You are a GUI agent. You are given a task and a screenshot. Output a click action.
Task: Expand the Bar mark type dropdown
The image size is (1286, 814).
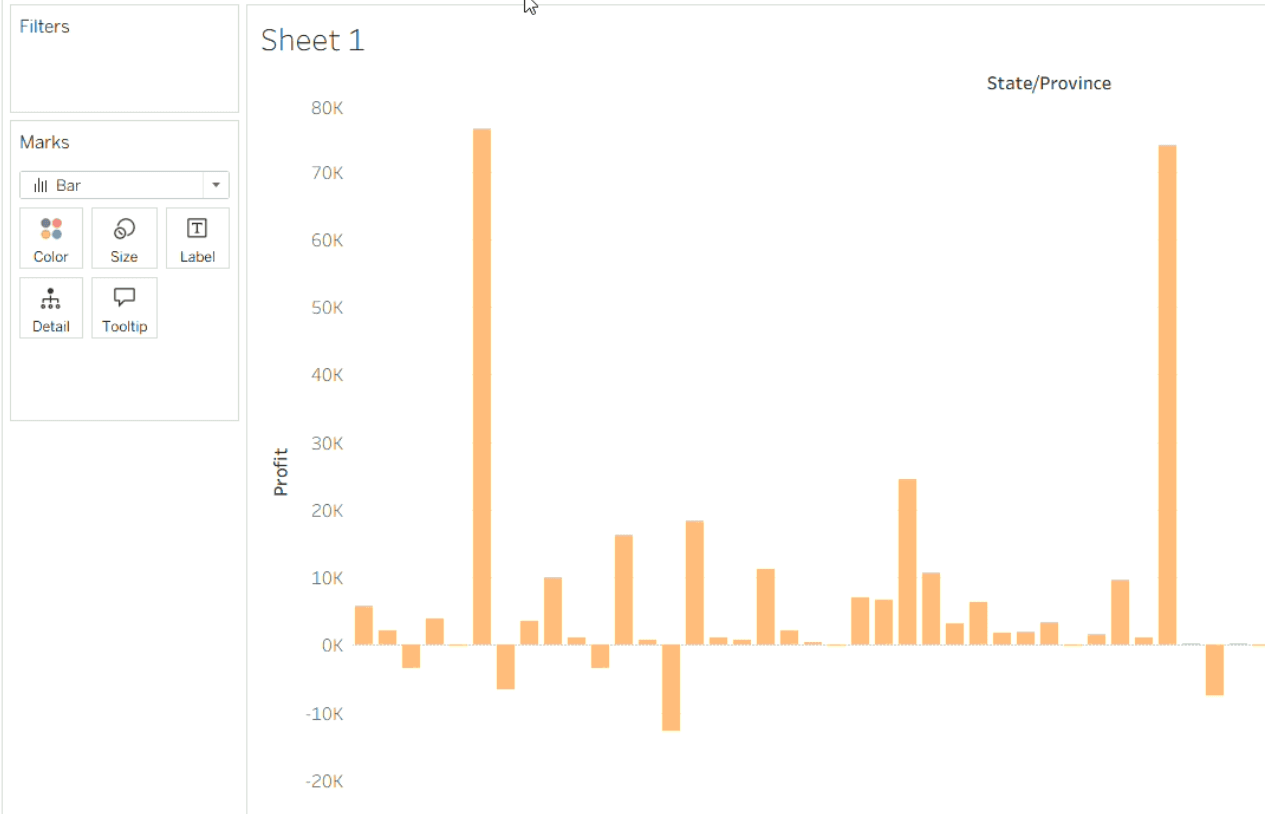pyautogui.click(x=216, y=185)
